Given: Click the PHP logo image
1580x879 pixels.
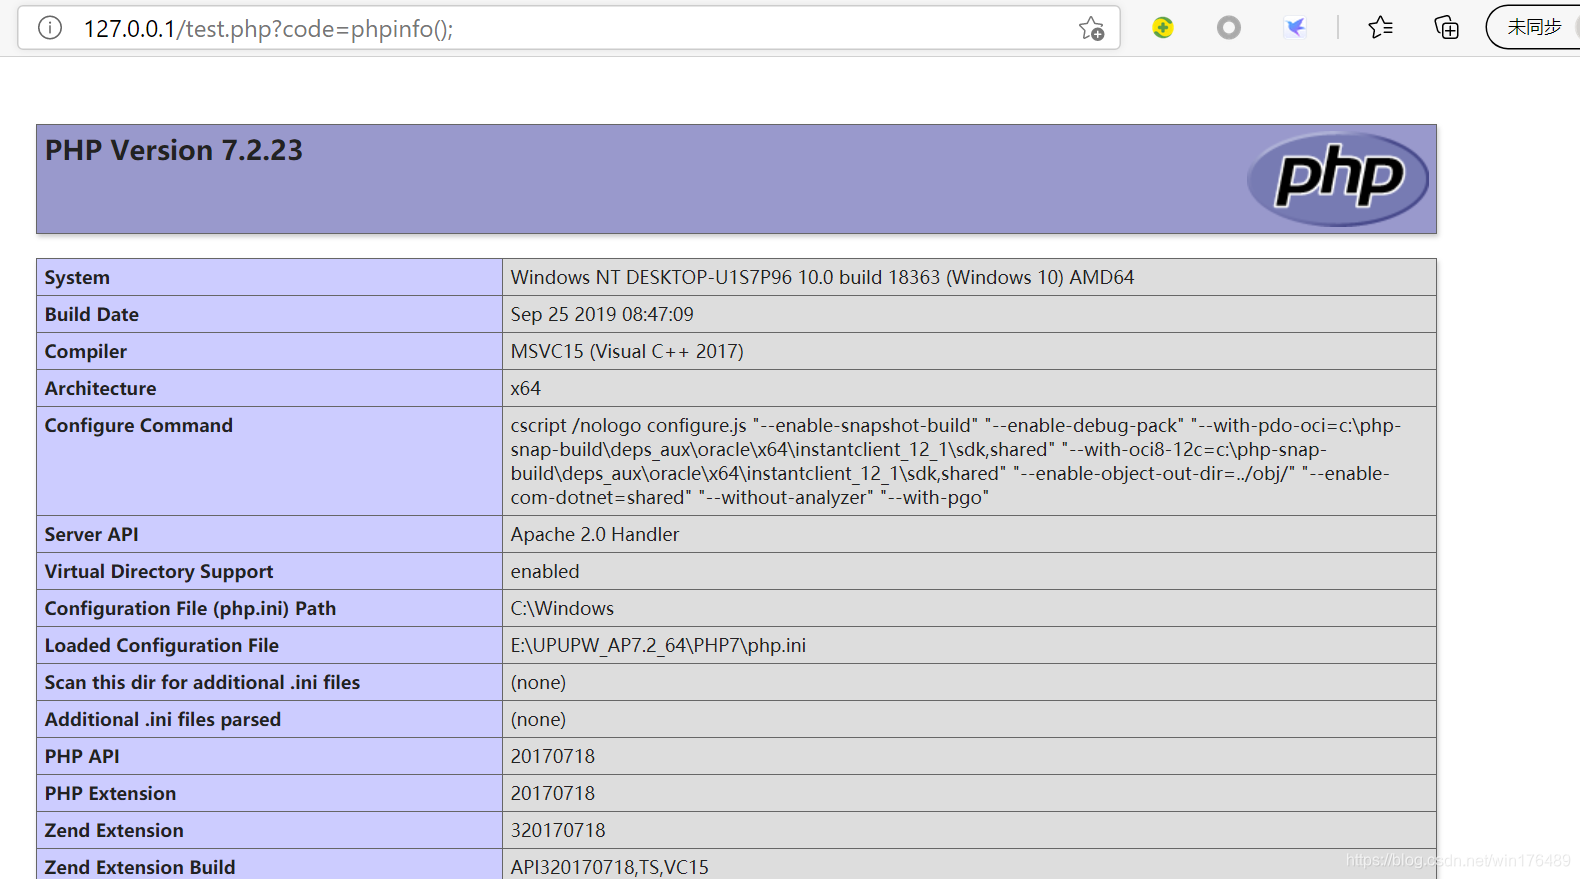Looking at the screenshot, I should tap(1338, 179).
